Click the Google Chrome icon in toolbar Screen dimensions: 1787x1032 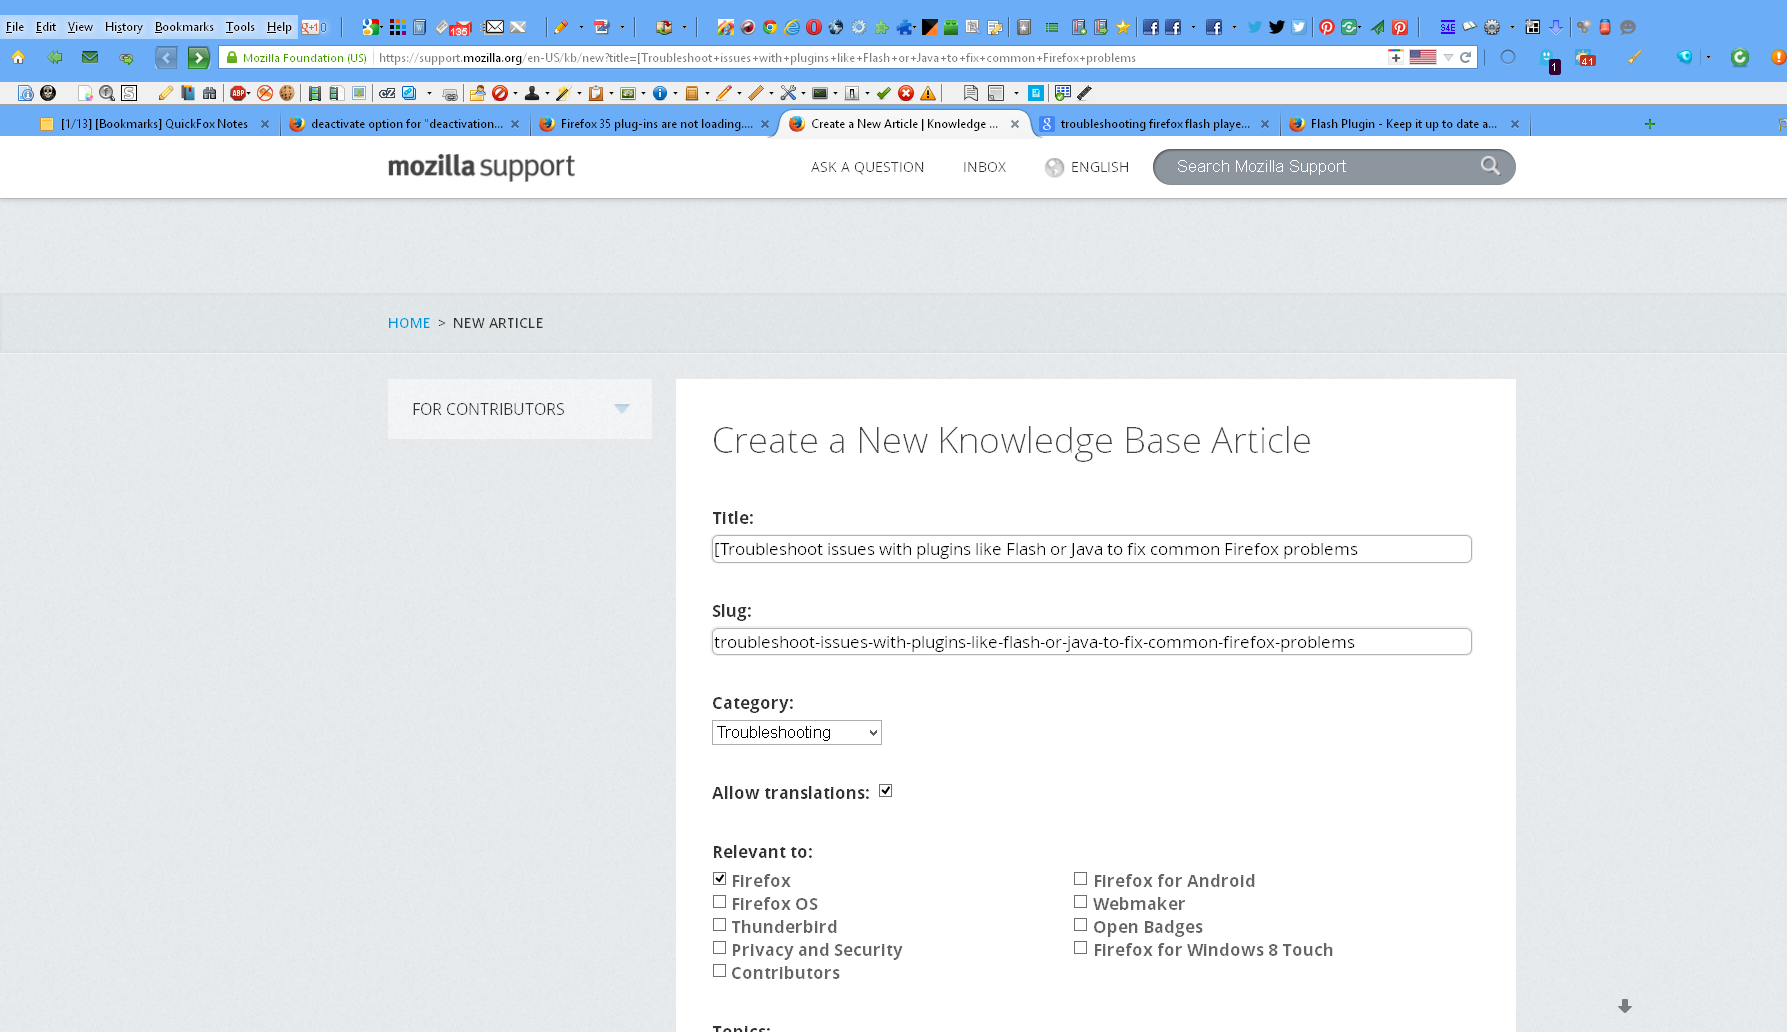[770, 27]
